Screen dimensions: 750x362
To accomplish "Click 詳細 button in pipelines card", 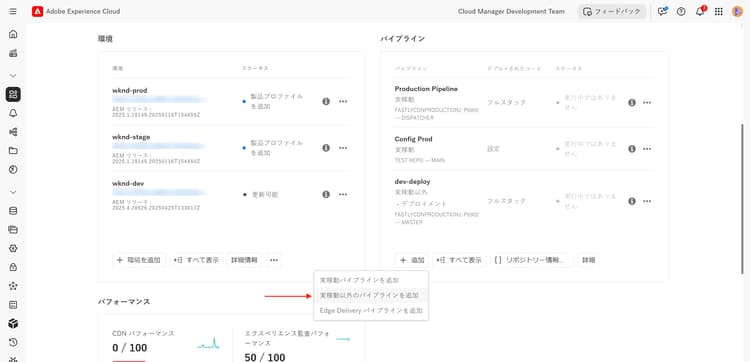I will [588, 260].
